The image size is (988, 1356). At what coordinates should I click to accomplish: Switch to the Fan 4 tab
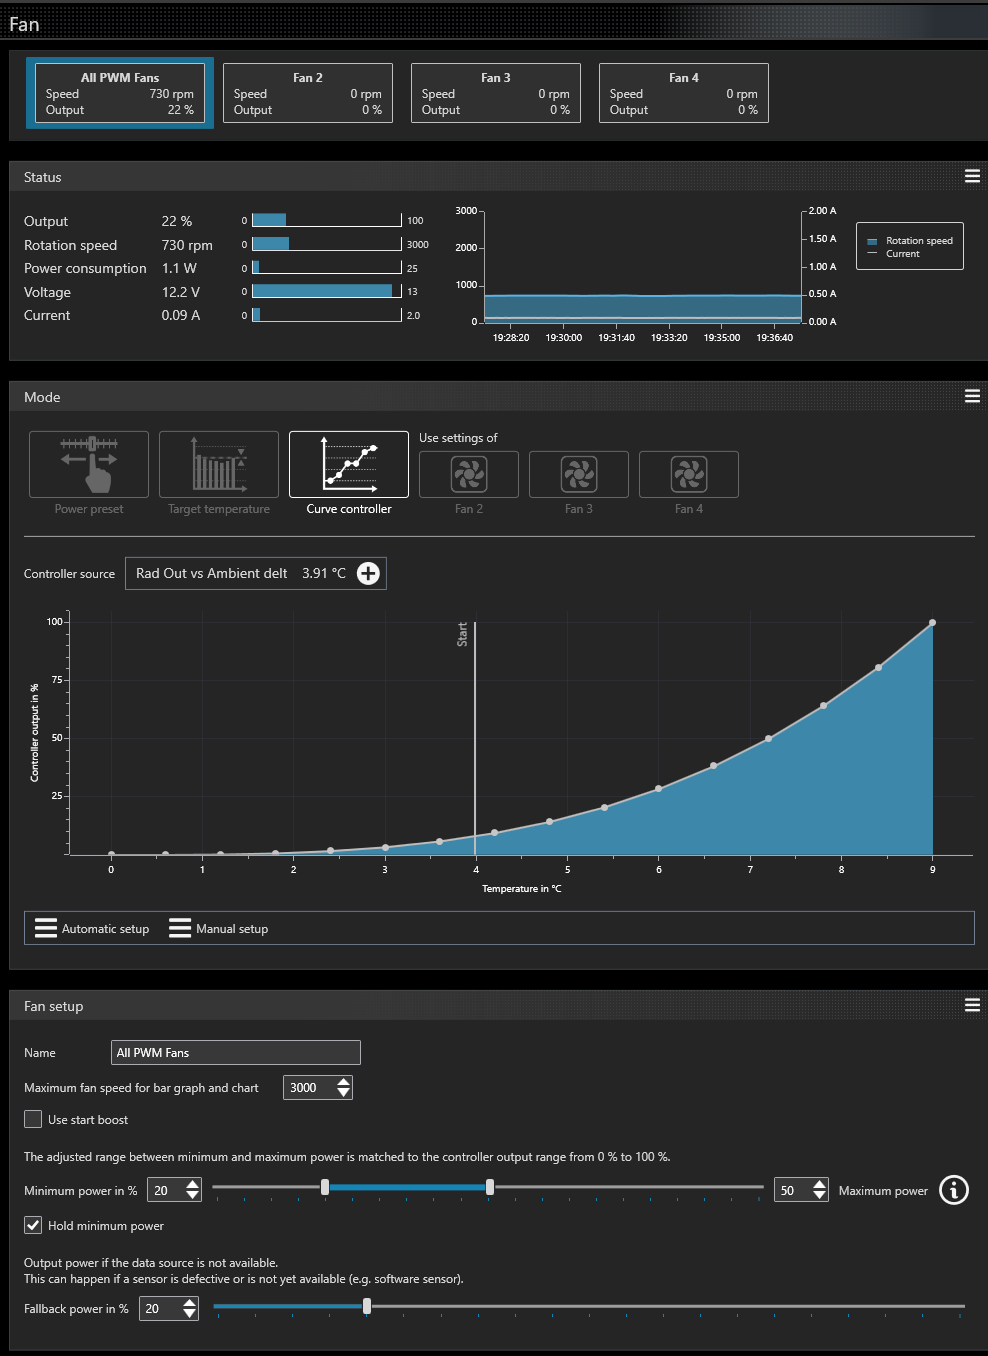(x=684, y=93)
